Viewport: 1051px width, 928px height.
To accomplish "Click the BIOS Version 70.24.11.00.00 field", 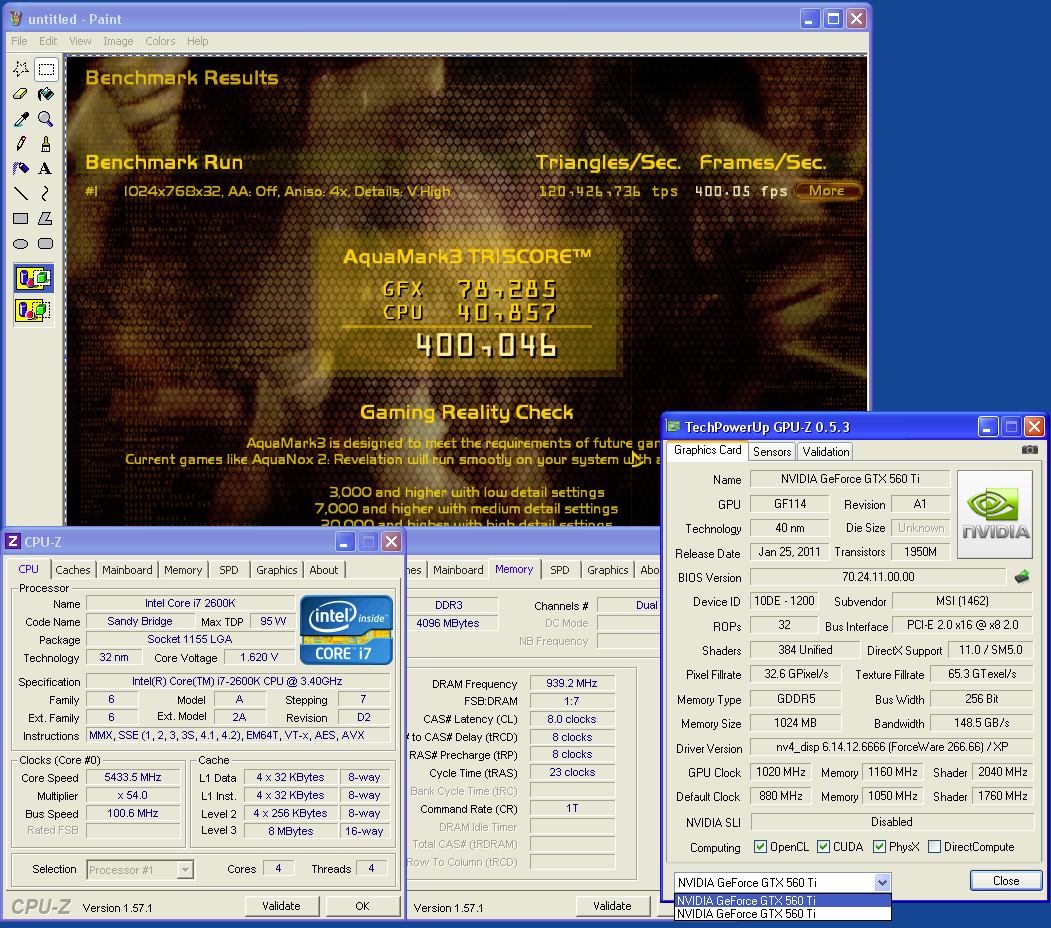I will tap(878, 577).
